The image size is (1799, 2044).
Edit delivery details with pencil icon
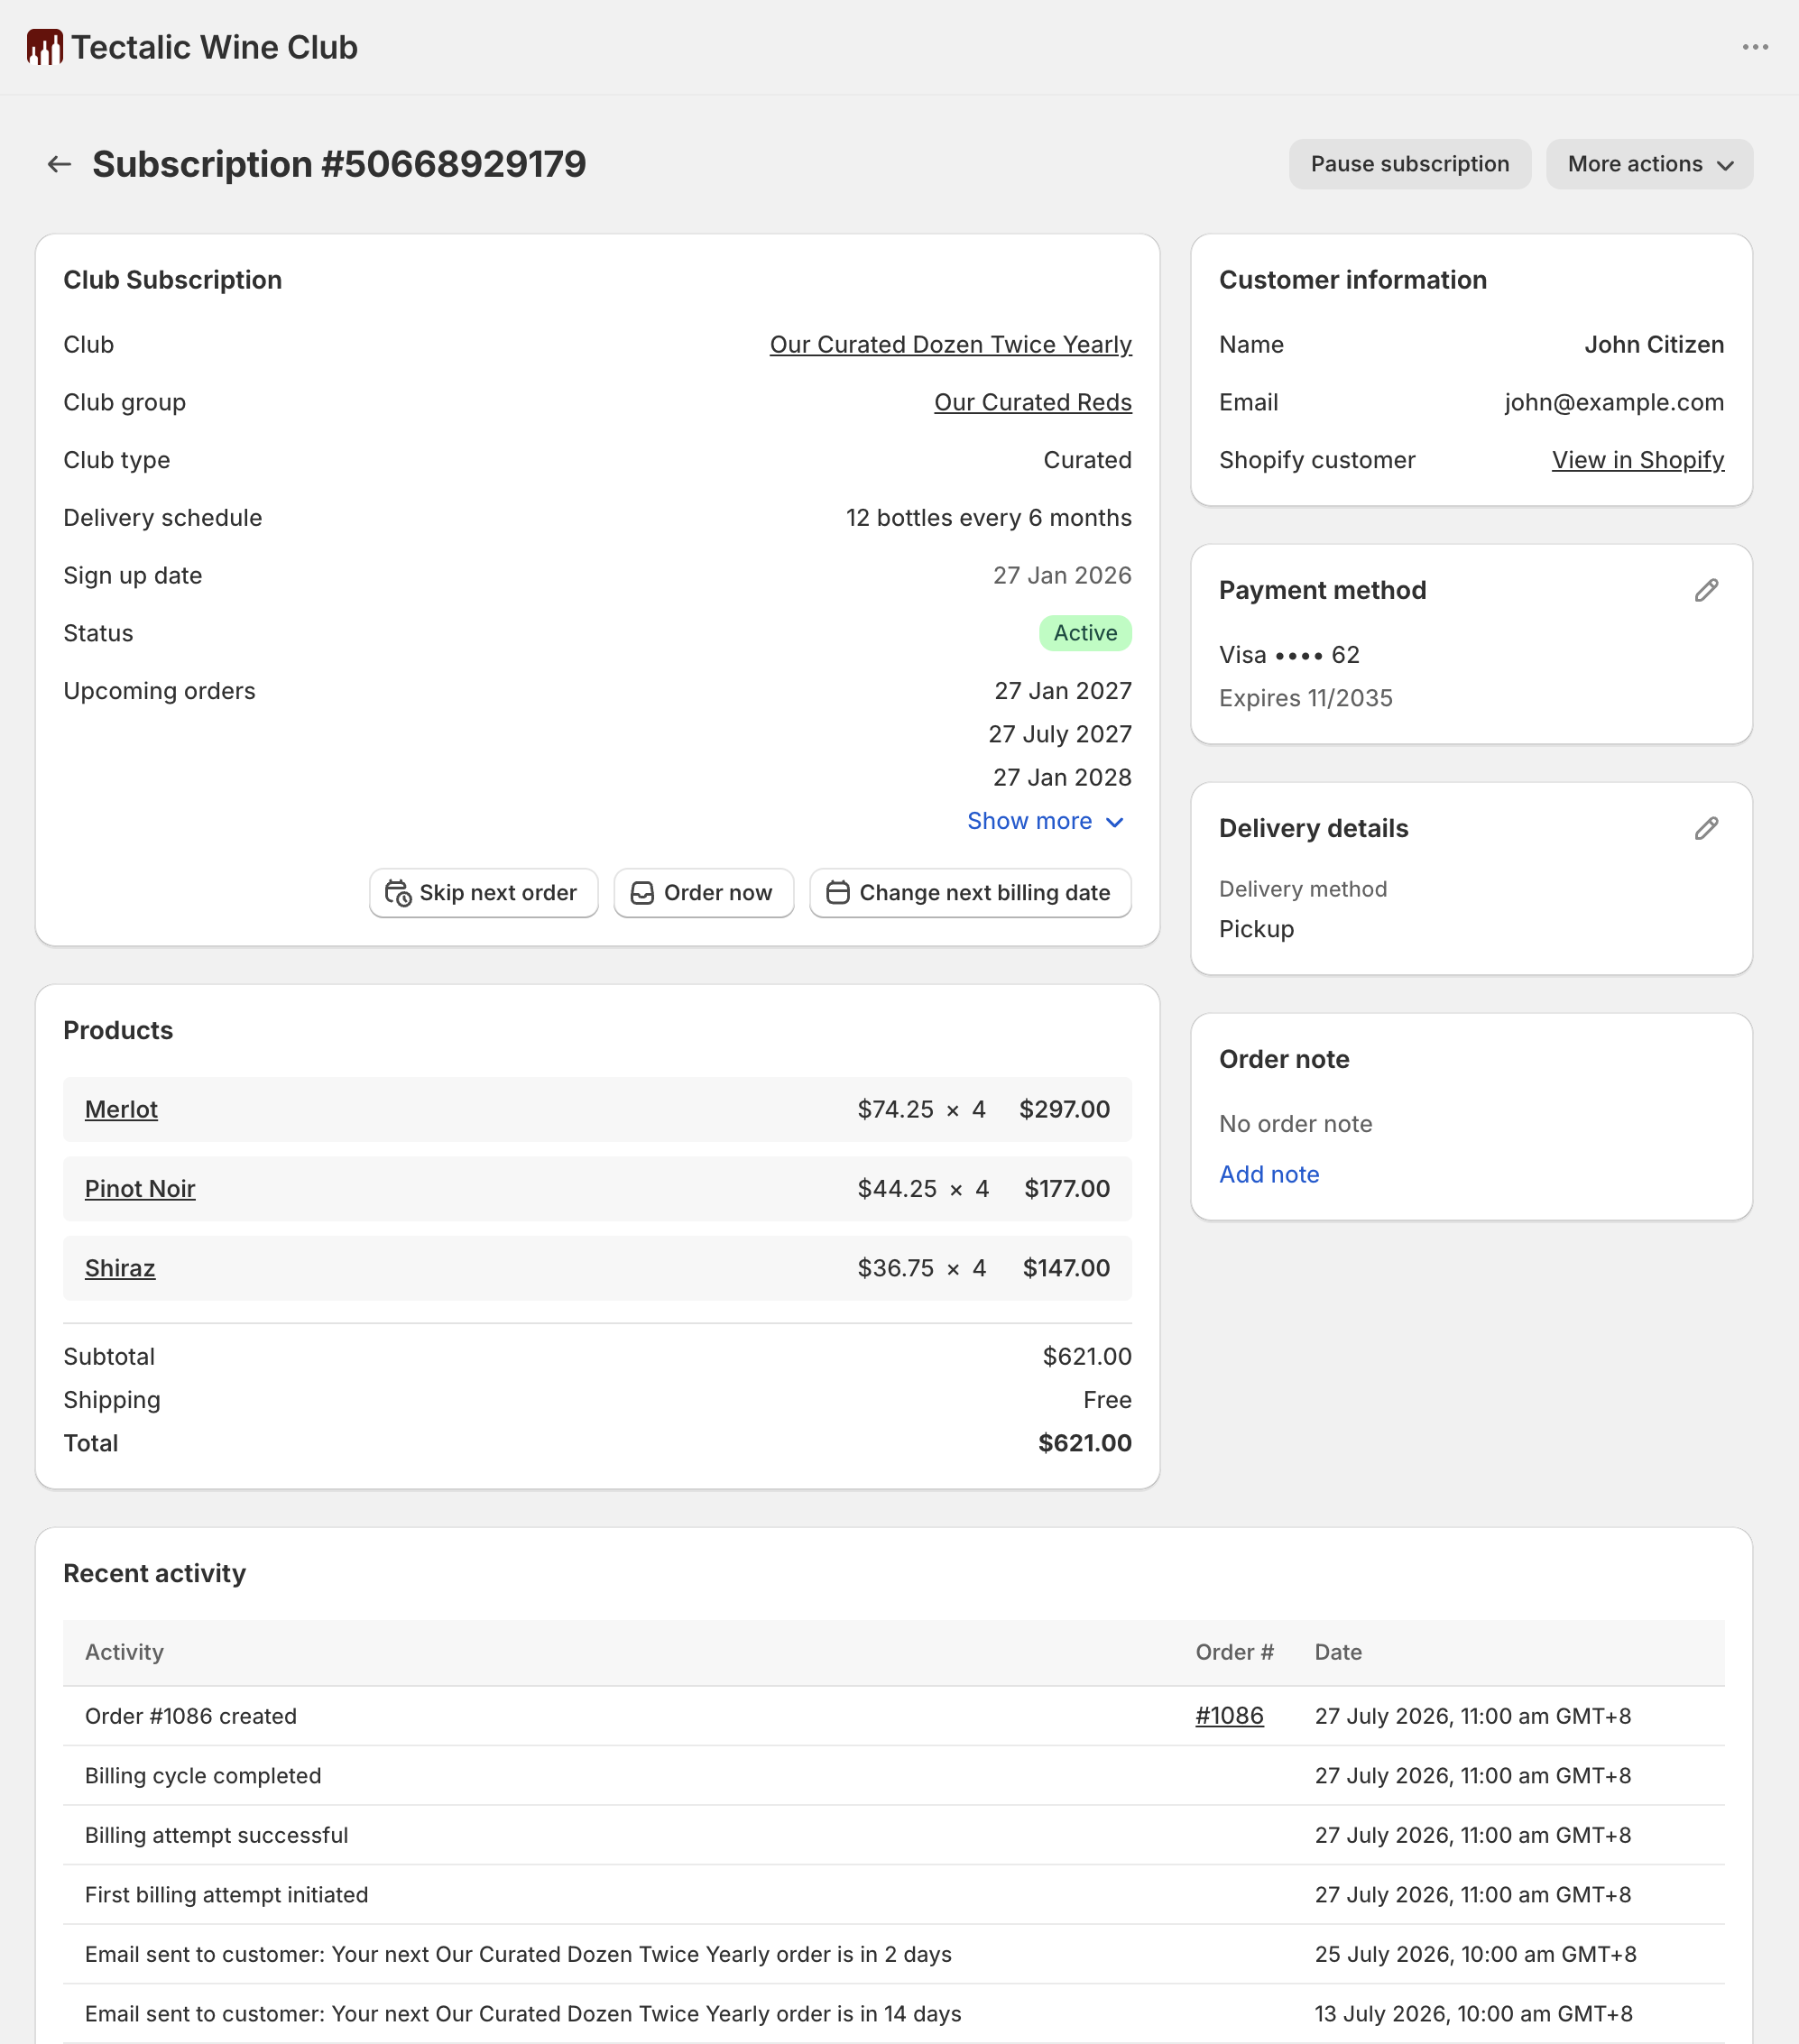(1706, 828)
